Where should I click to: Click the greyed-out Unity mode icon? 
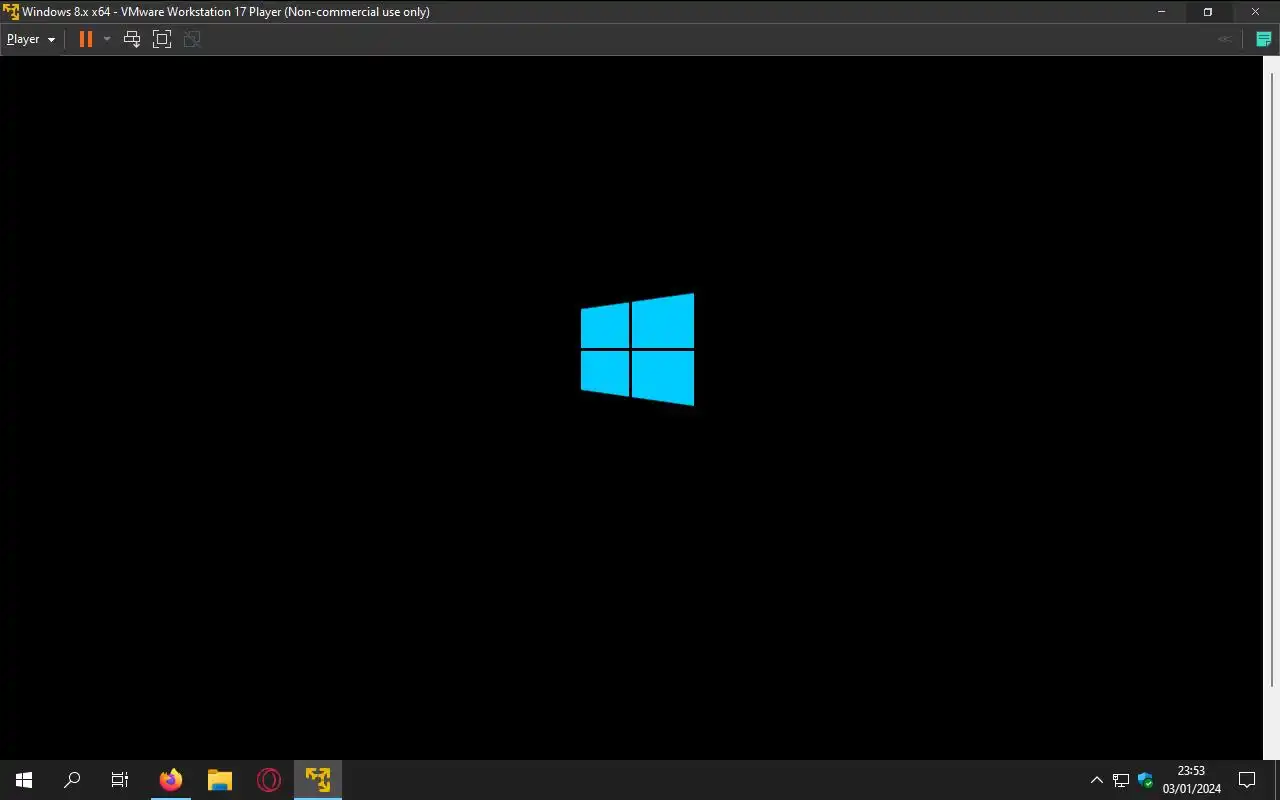click(192, 39)
